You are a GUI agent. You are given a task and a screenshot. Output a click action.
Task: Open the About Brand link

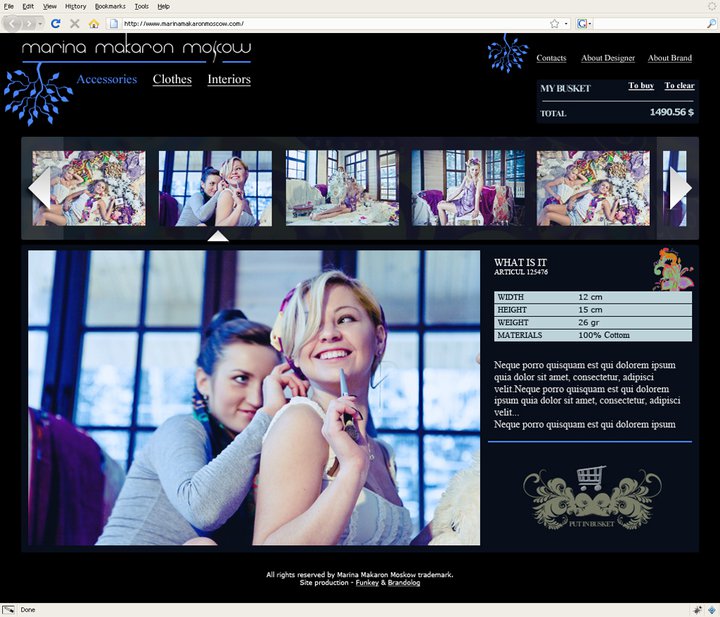tap(670, 58)
